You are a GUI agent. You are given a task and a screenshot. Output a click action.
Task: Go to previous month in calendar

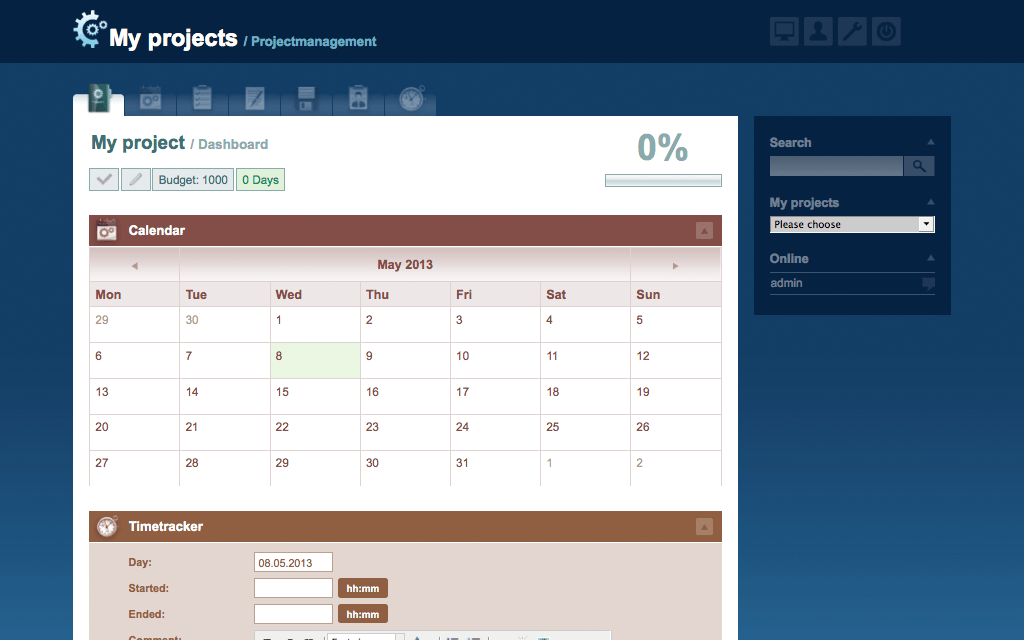point(134,266)
